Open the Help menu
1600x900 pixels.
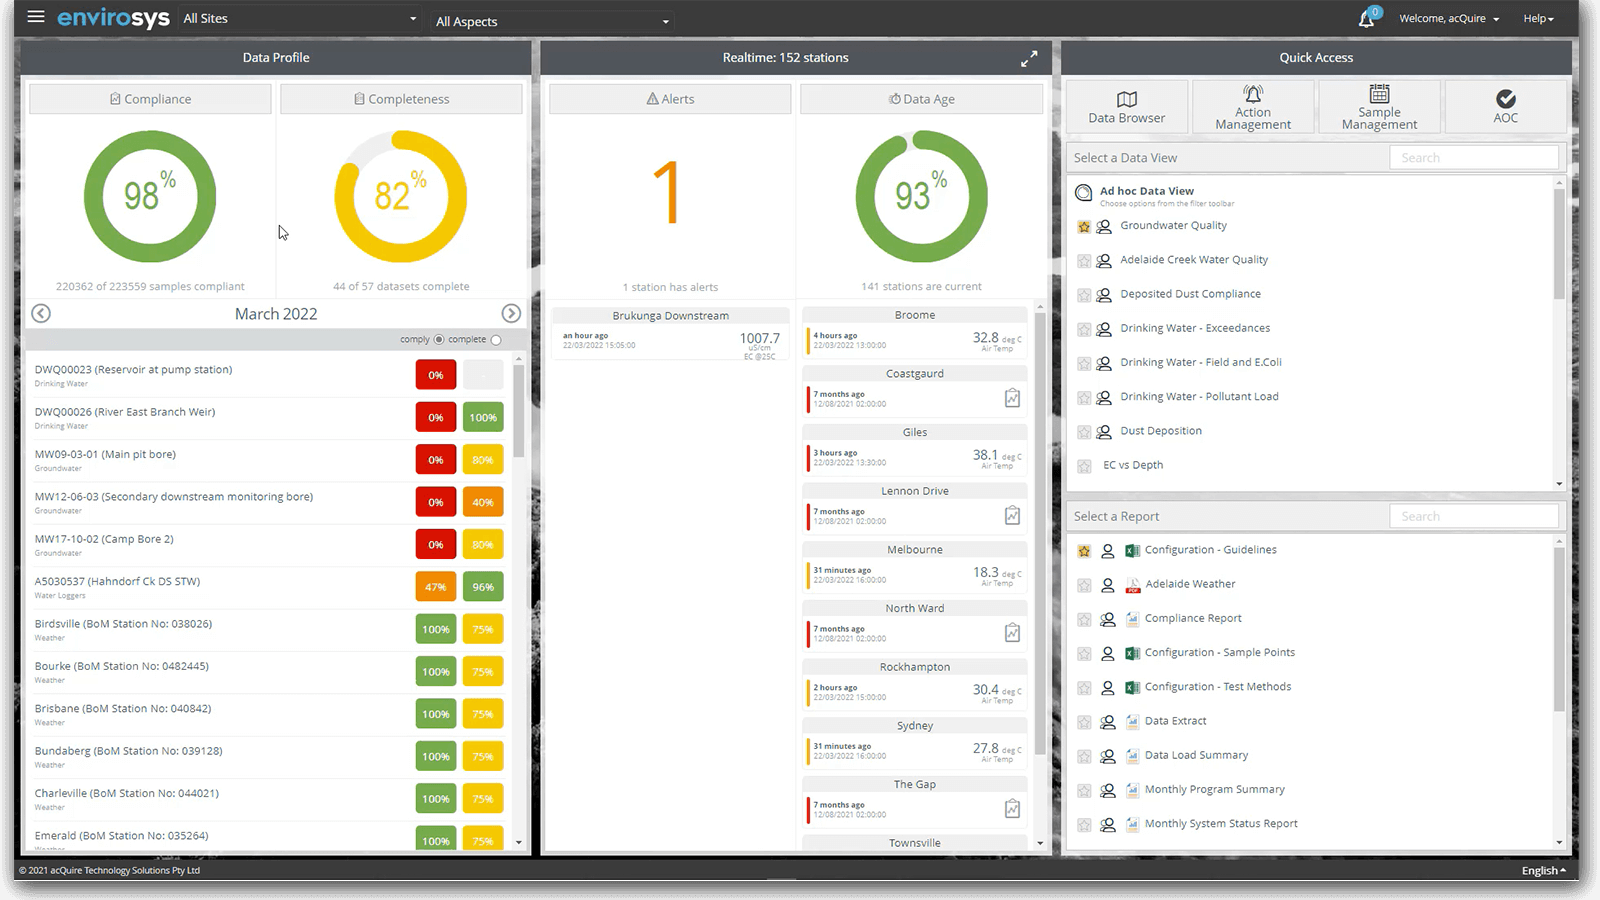1538,19
